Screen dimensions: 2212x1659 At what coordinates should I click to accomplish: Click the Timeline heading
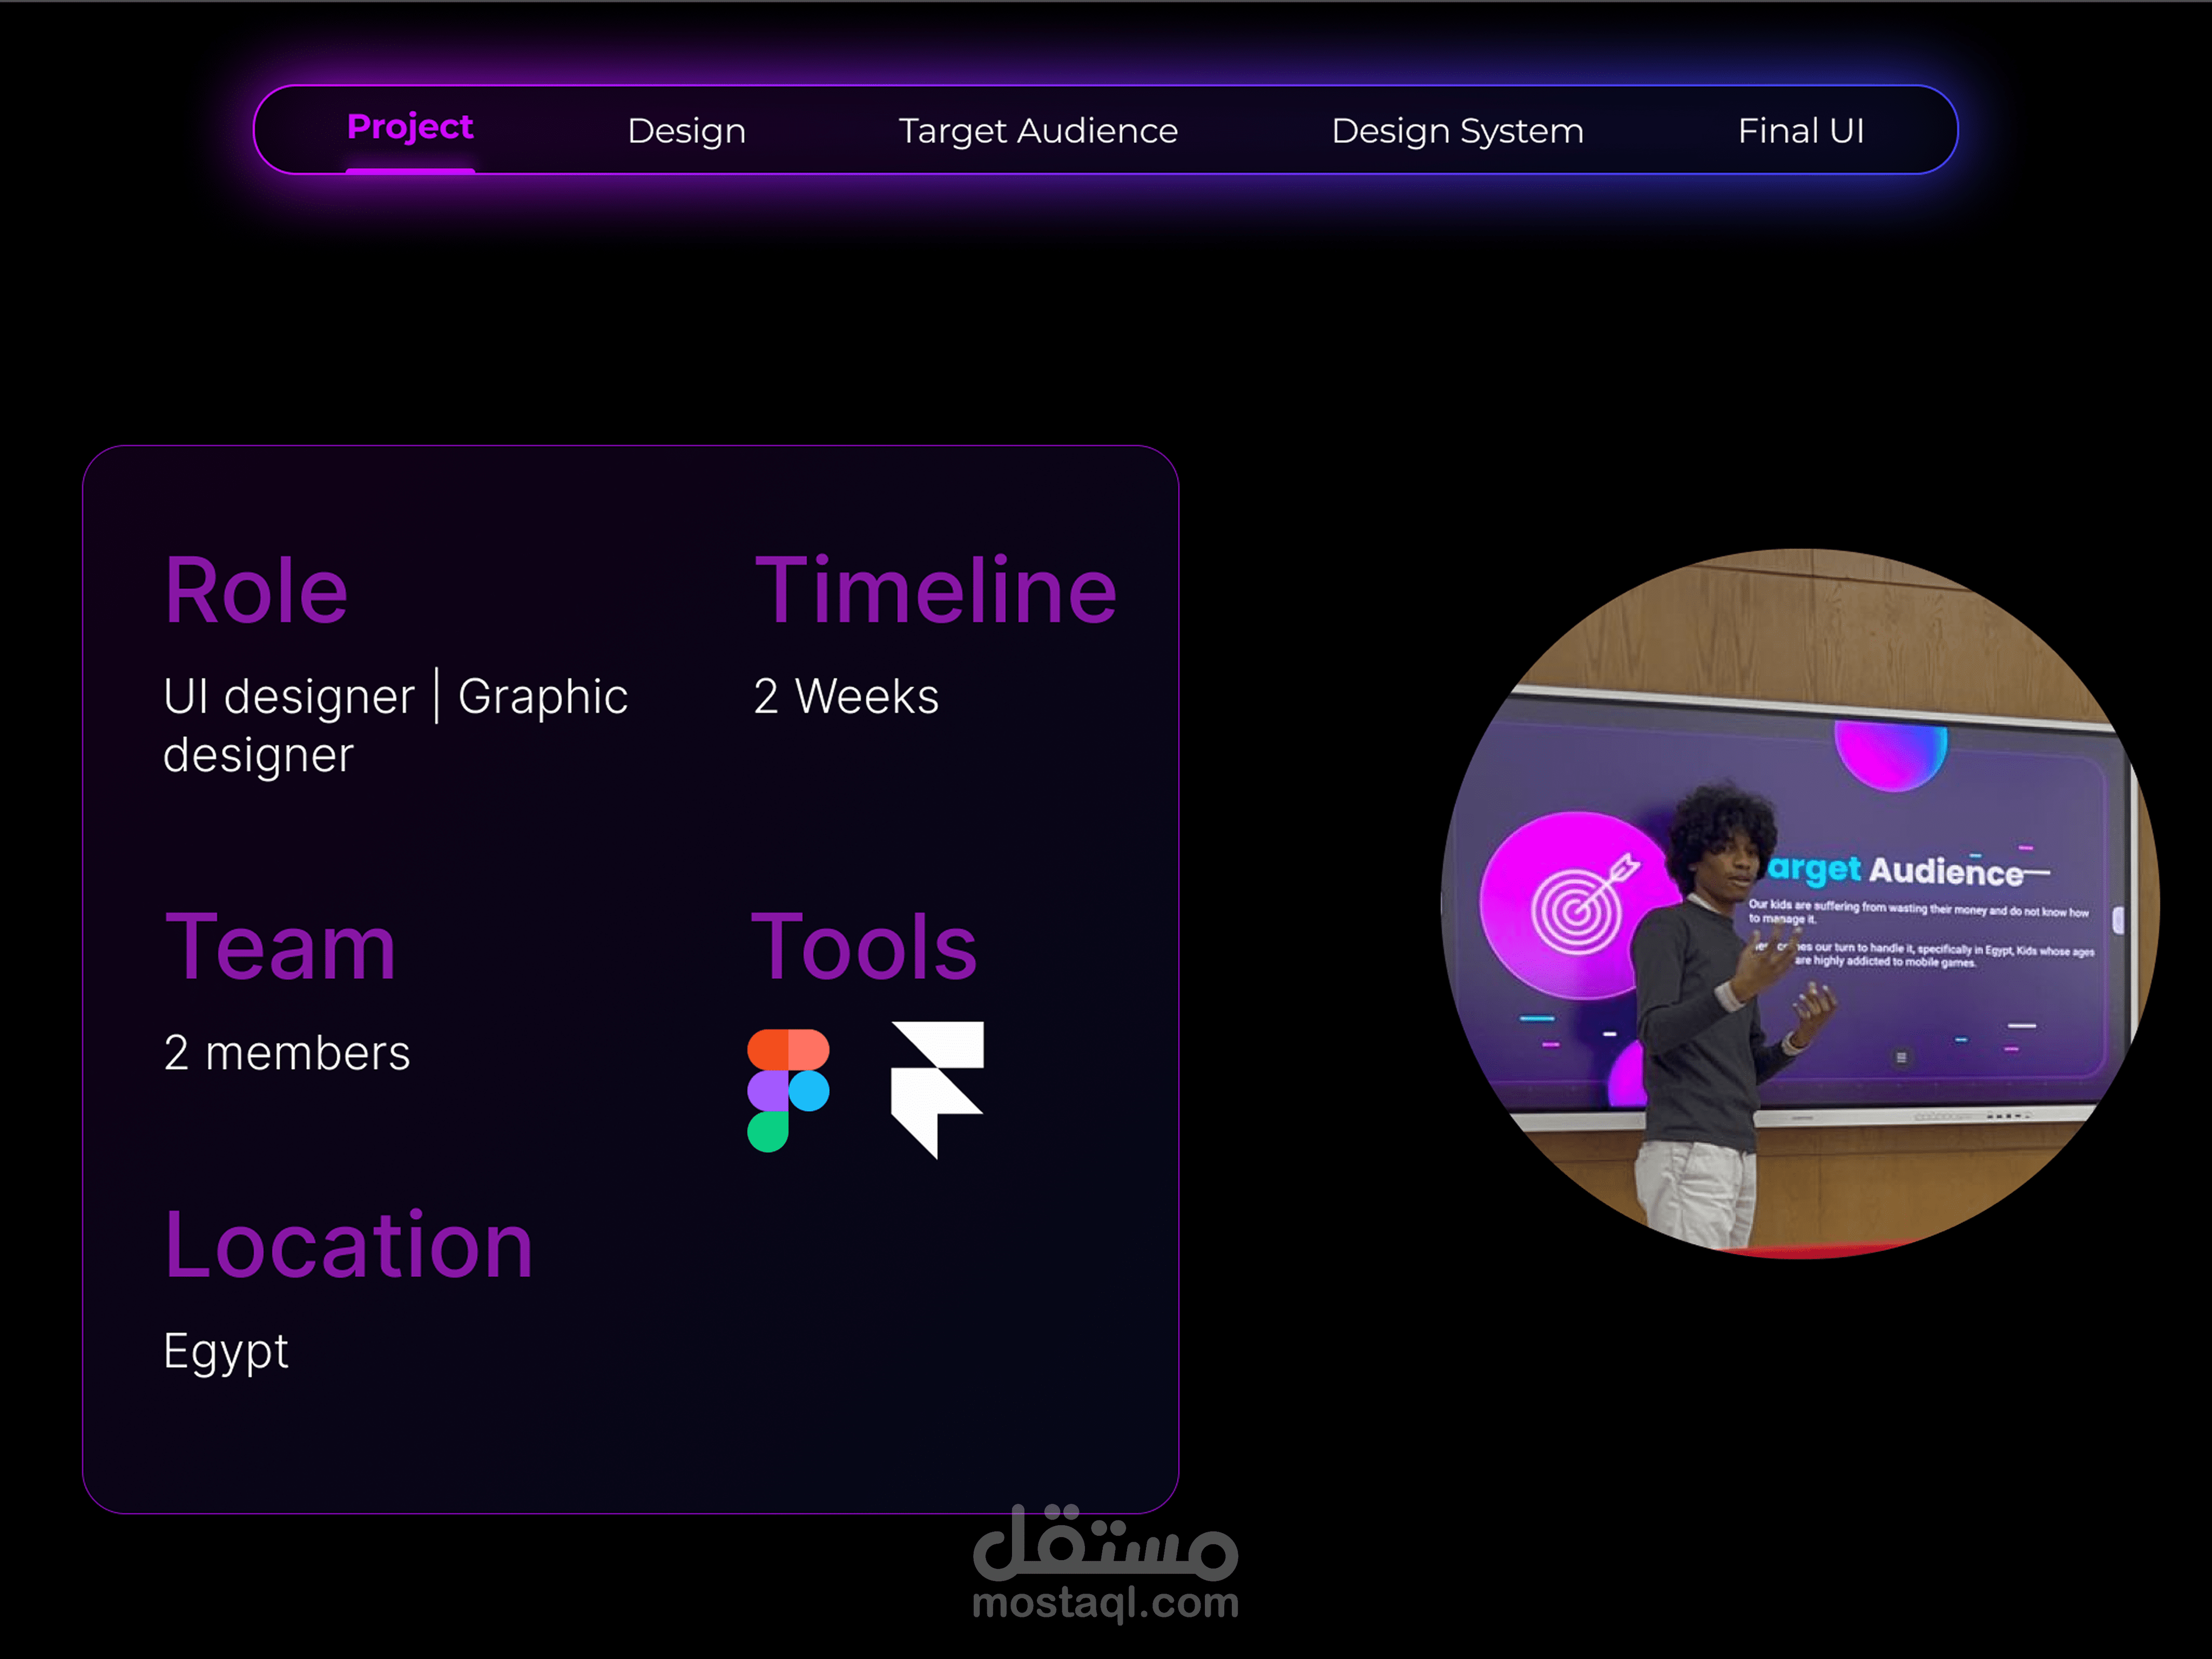pyautogui.click(x=935, y=592)
